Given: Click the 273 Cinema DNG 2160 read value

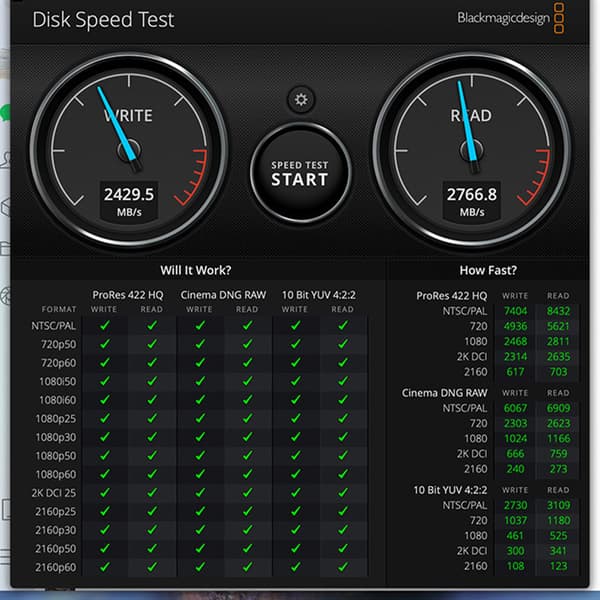Looking at the screenshot, I should point(558,469).
